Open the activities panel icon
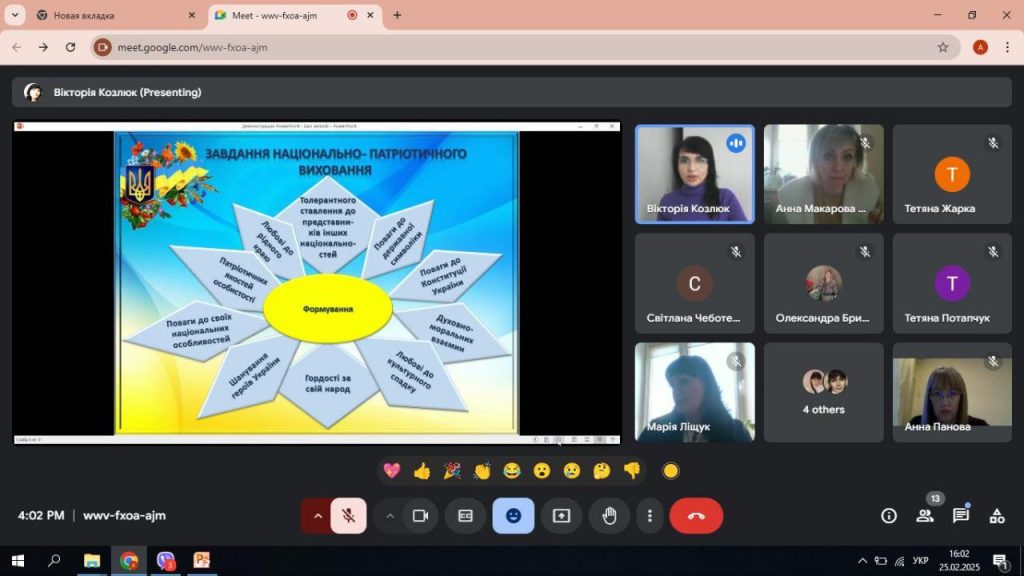 tap(997, 516)
